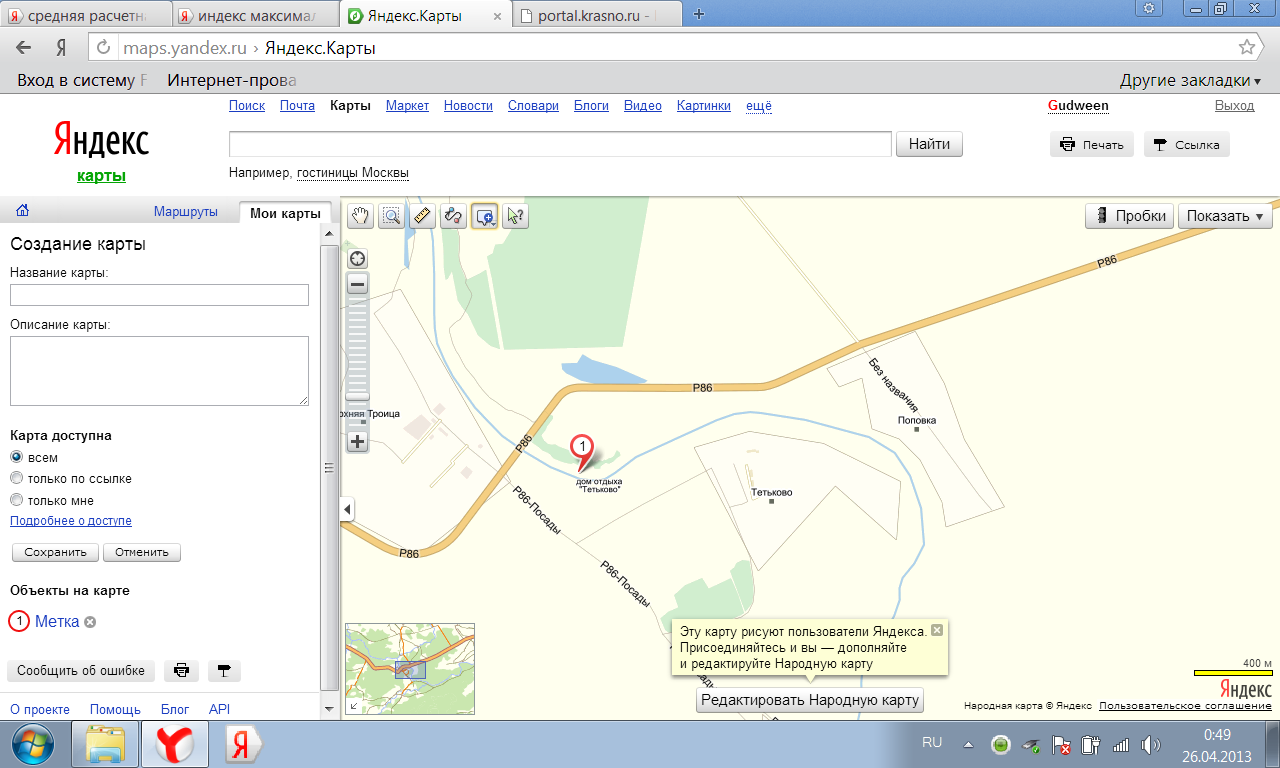Select the route drawing tool
This screenshot has width=1280, height=768.
[x=453, y=215]
